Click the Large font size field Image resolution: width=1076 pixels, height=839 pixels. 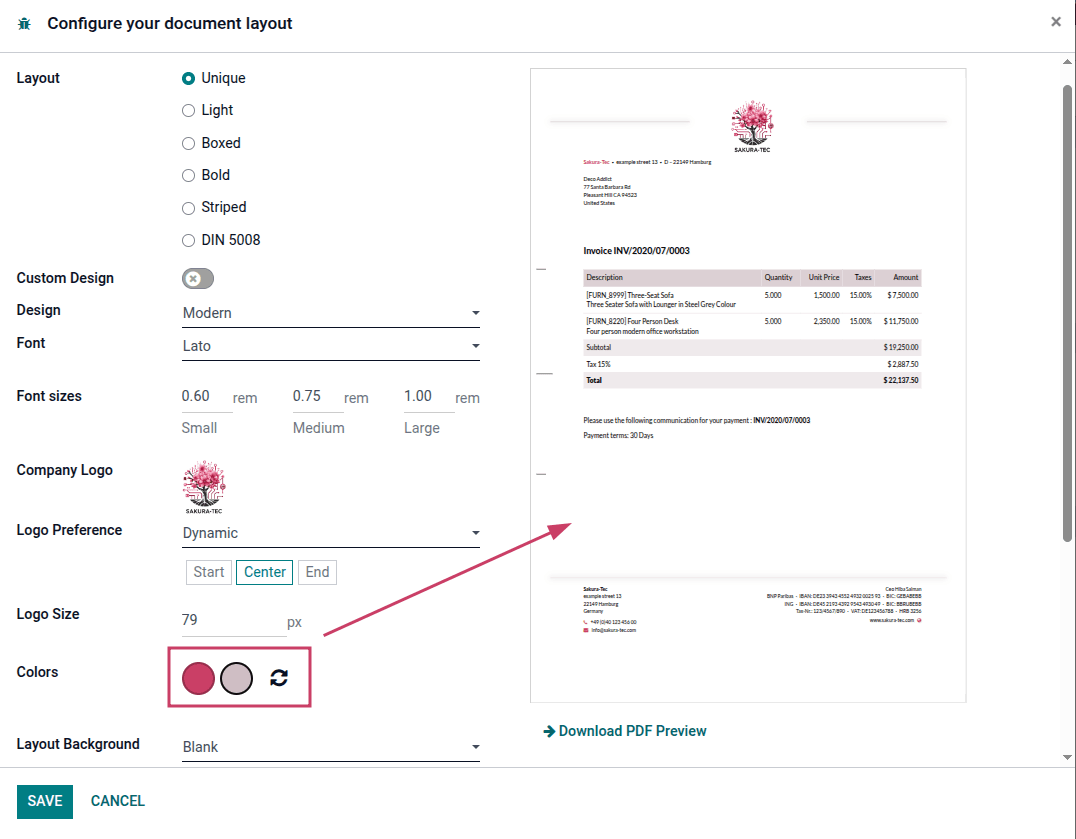429,397
